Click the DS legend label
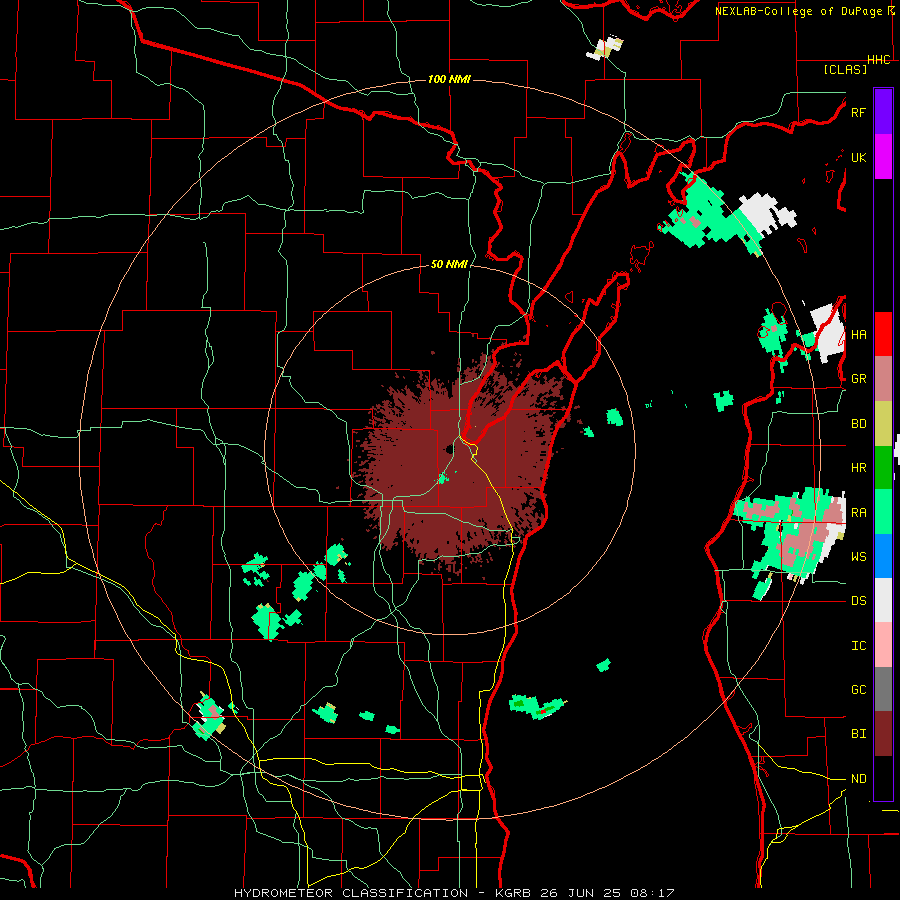 click(x=858, y=600)
